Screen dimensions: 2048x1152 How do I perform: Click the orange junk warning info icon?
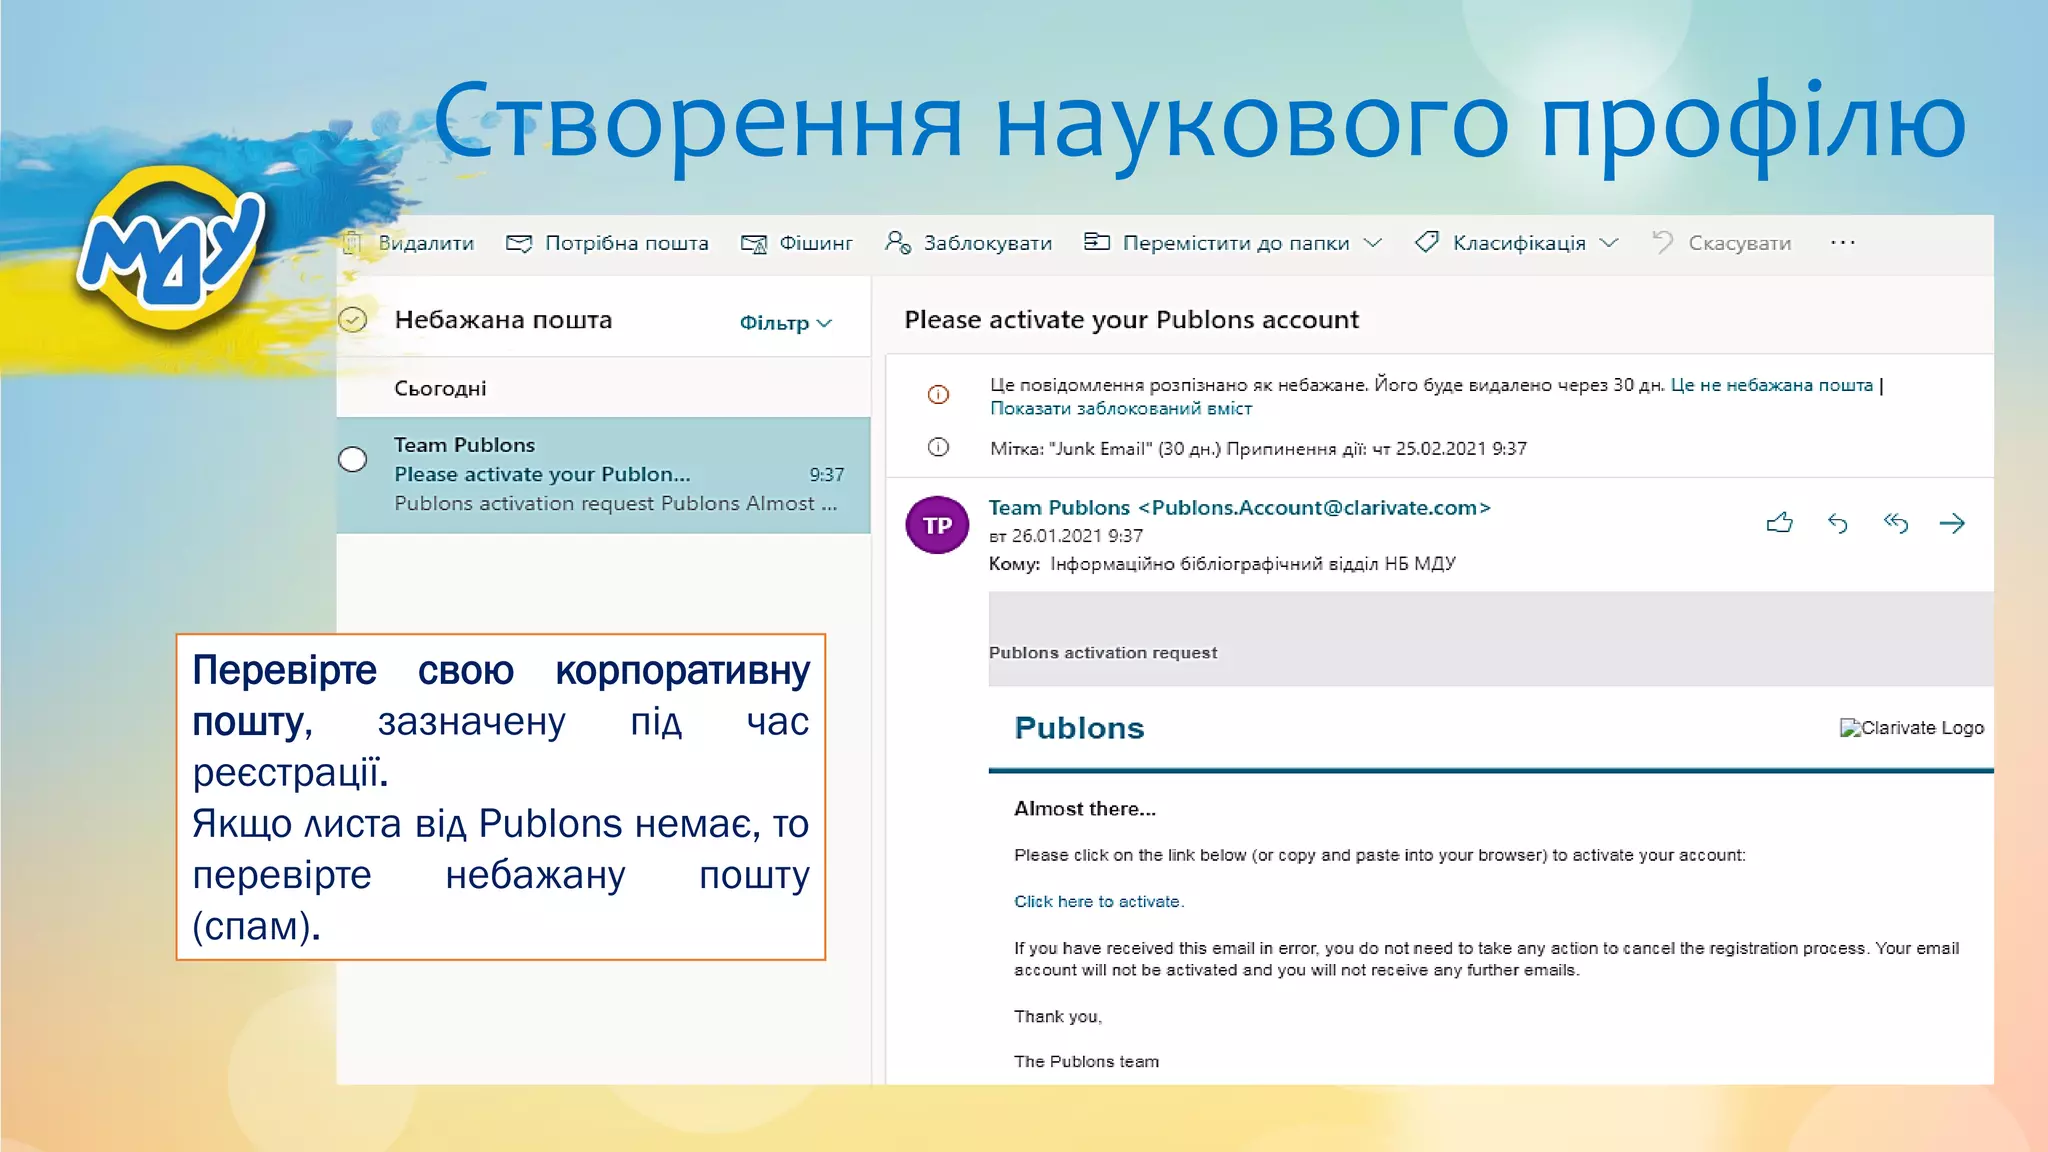tap(938, 394)
